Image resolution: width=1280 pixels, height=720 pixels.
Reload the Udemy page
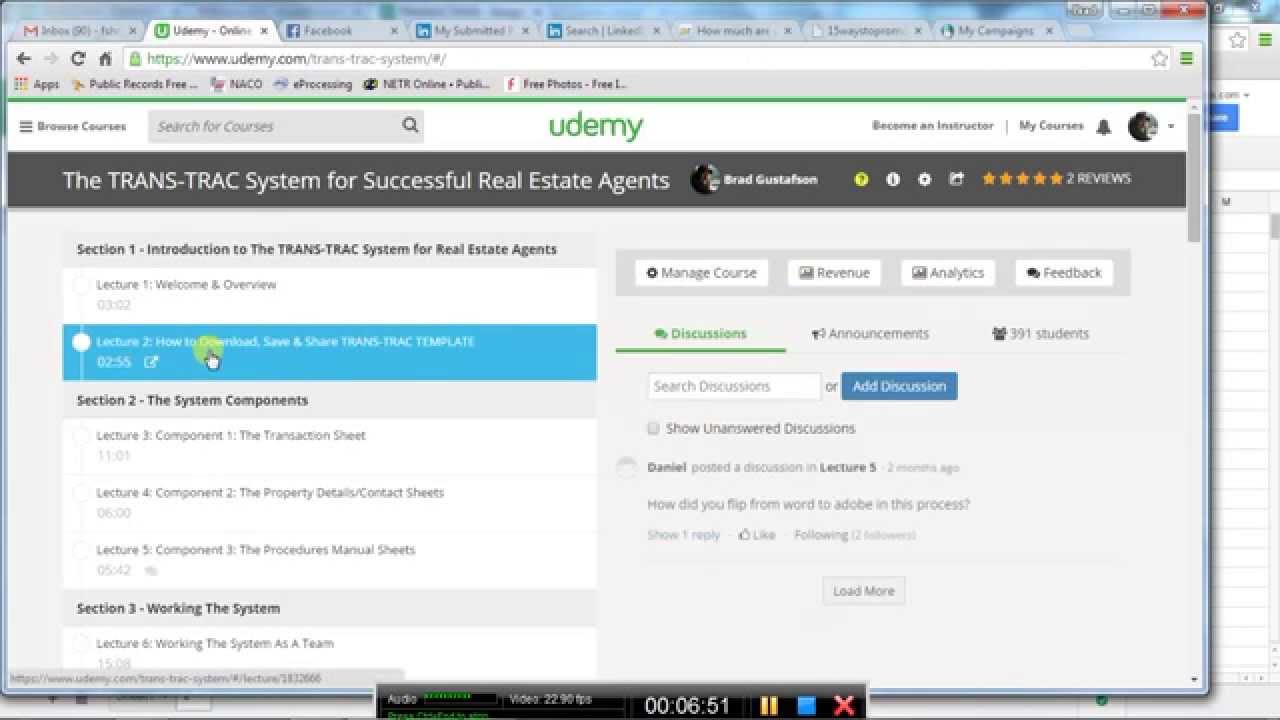click(x=78, y=59)
